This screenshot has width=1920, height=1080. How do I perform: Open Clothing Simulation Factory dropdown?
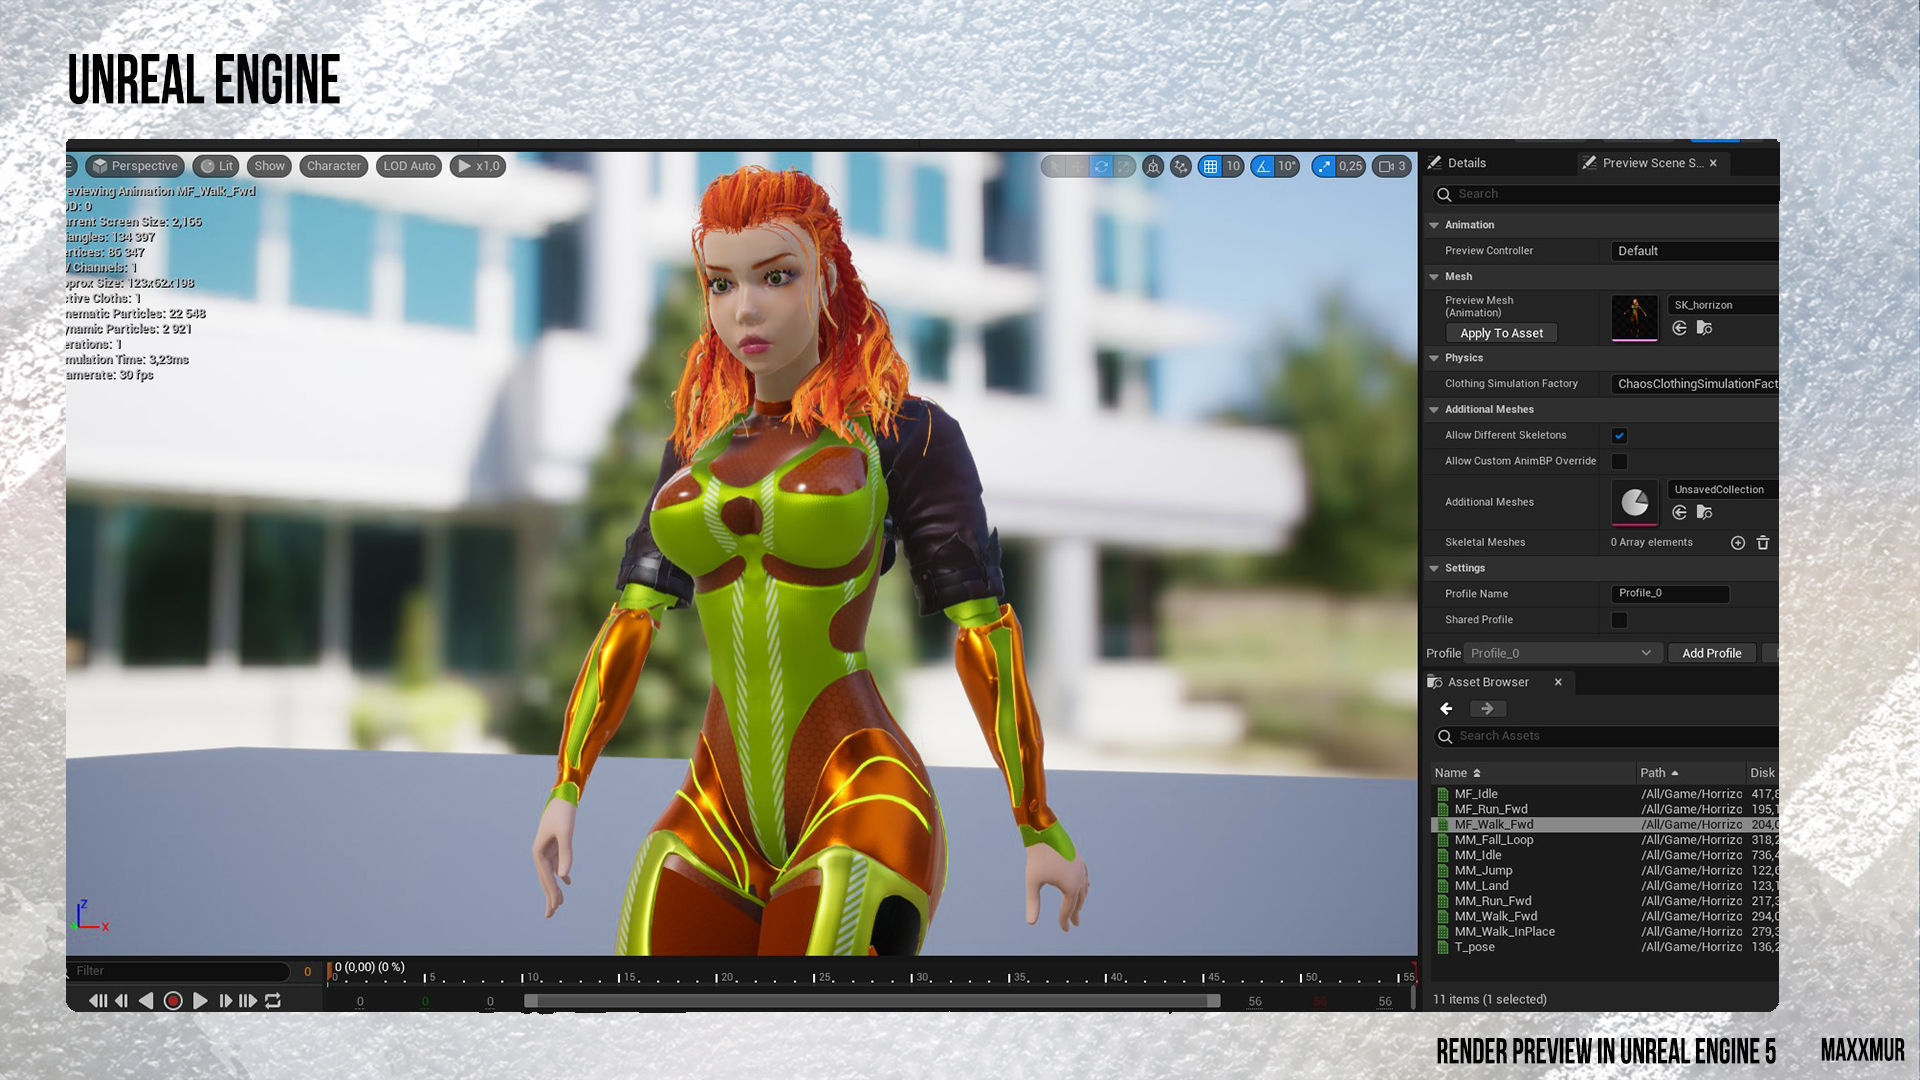(x=1694, y=384)
